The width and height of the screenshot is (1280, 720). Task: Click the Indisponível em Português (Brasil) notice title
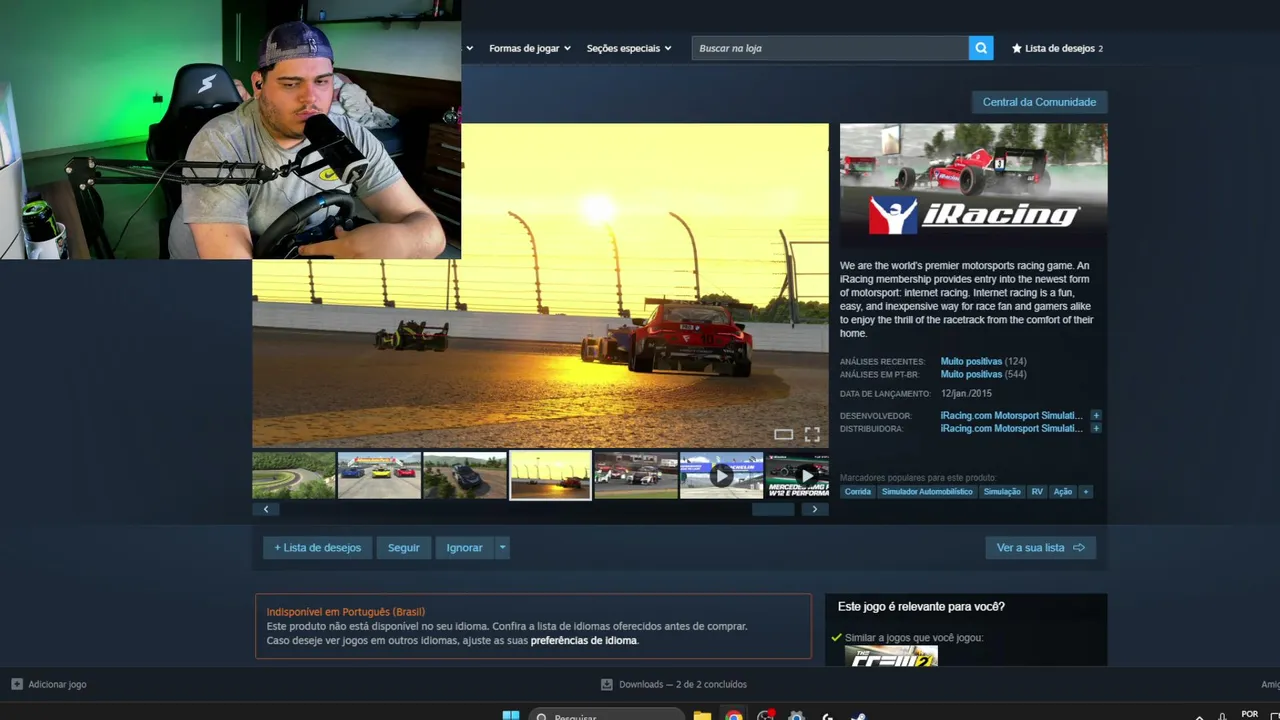346,612
